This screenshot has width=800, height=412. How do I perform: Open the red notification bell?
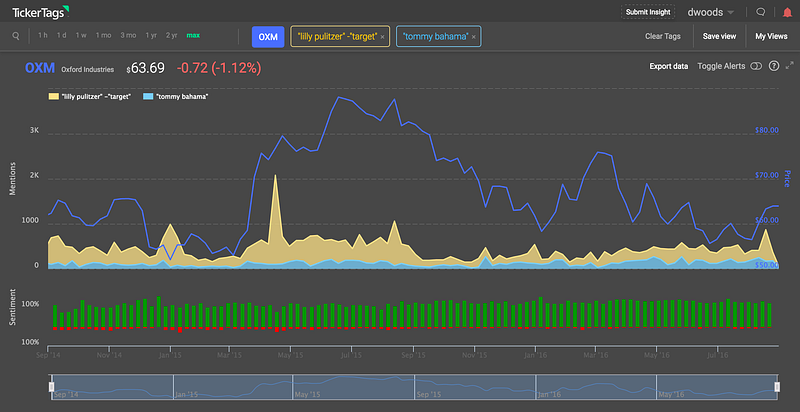pos(787,12)
